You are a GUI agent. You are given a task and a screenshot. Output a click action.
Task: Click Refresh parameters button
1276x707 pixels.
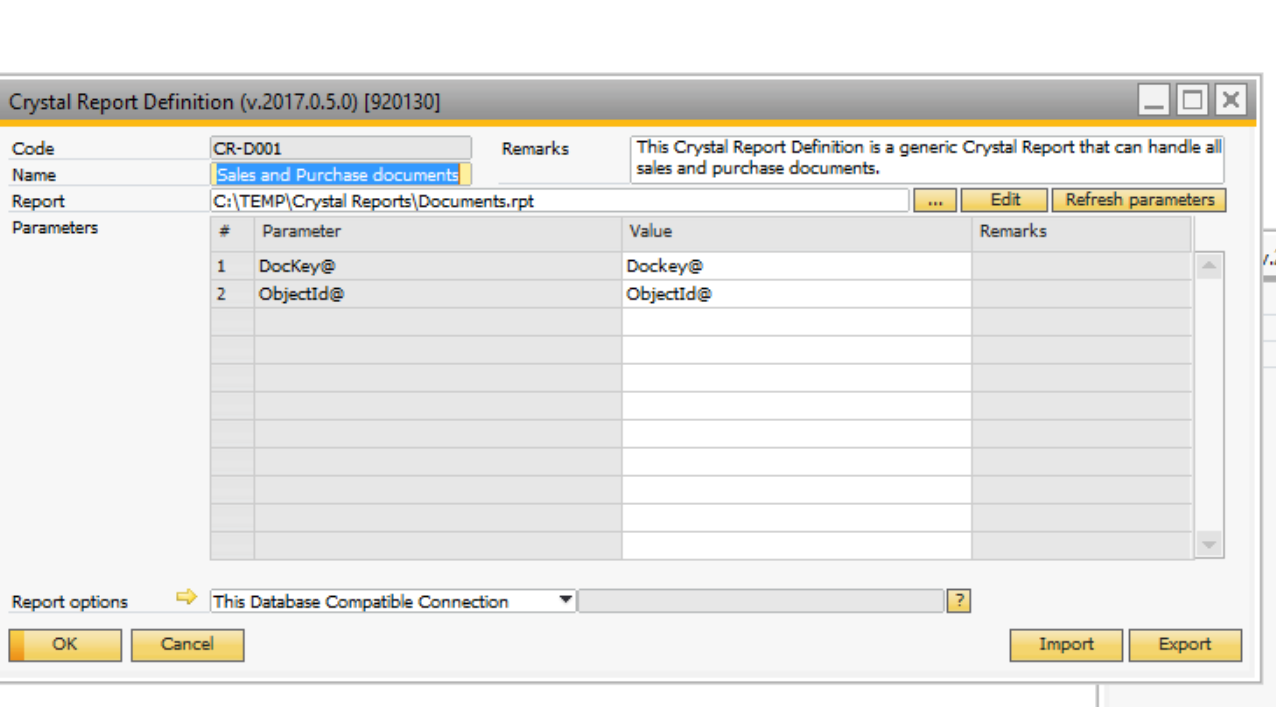click(x=1139, y=200)
